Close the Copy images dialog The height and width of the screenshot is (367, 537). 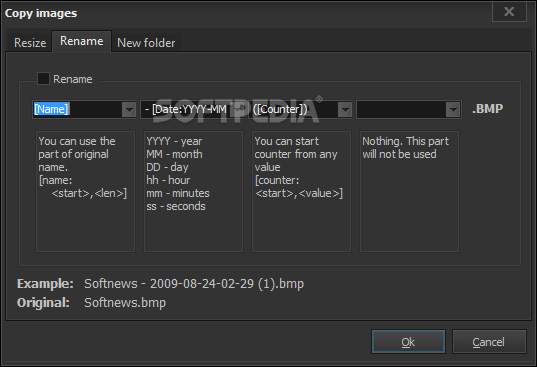pyautogui.click(x=509, y=12)
